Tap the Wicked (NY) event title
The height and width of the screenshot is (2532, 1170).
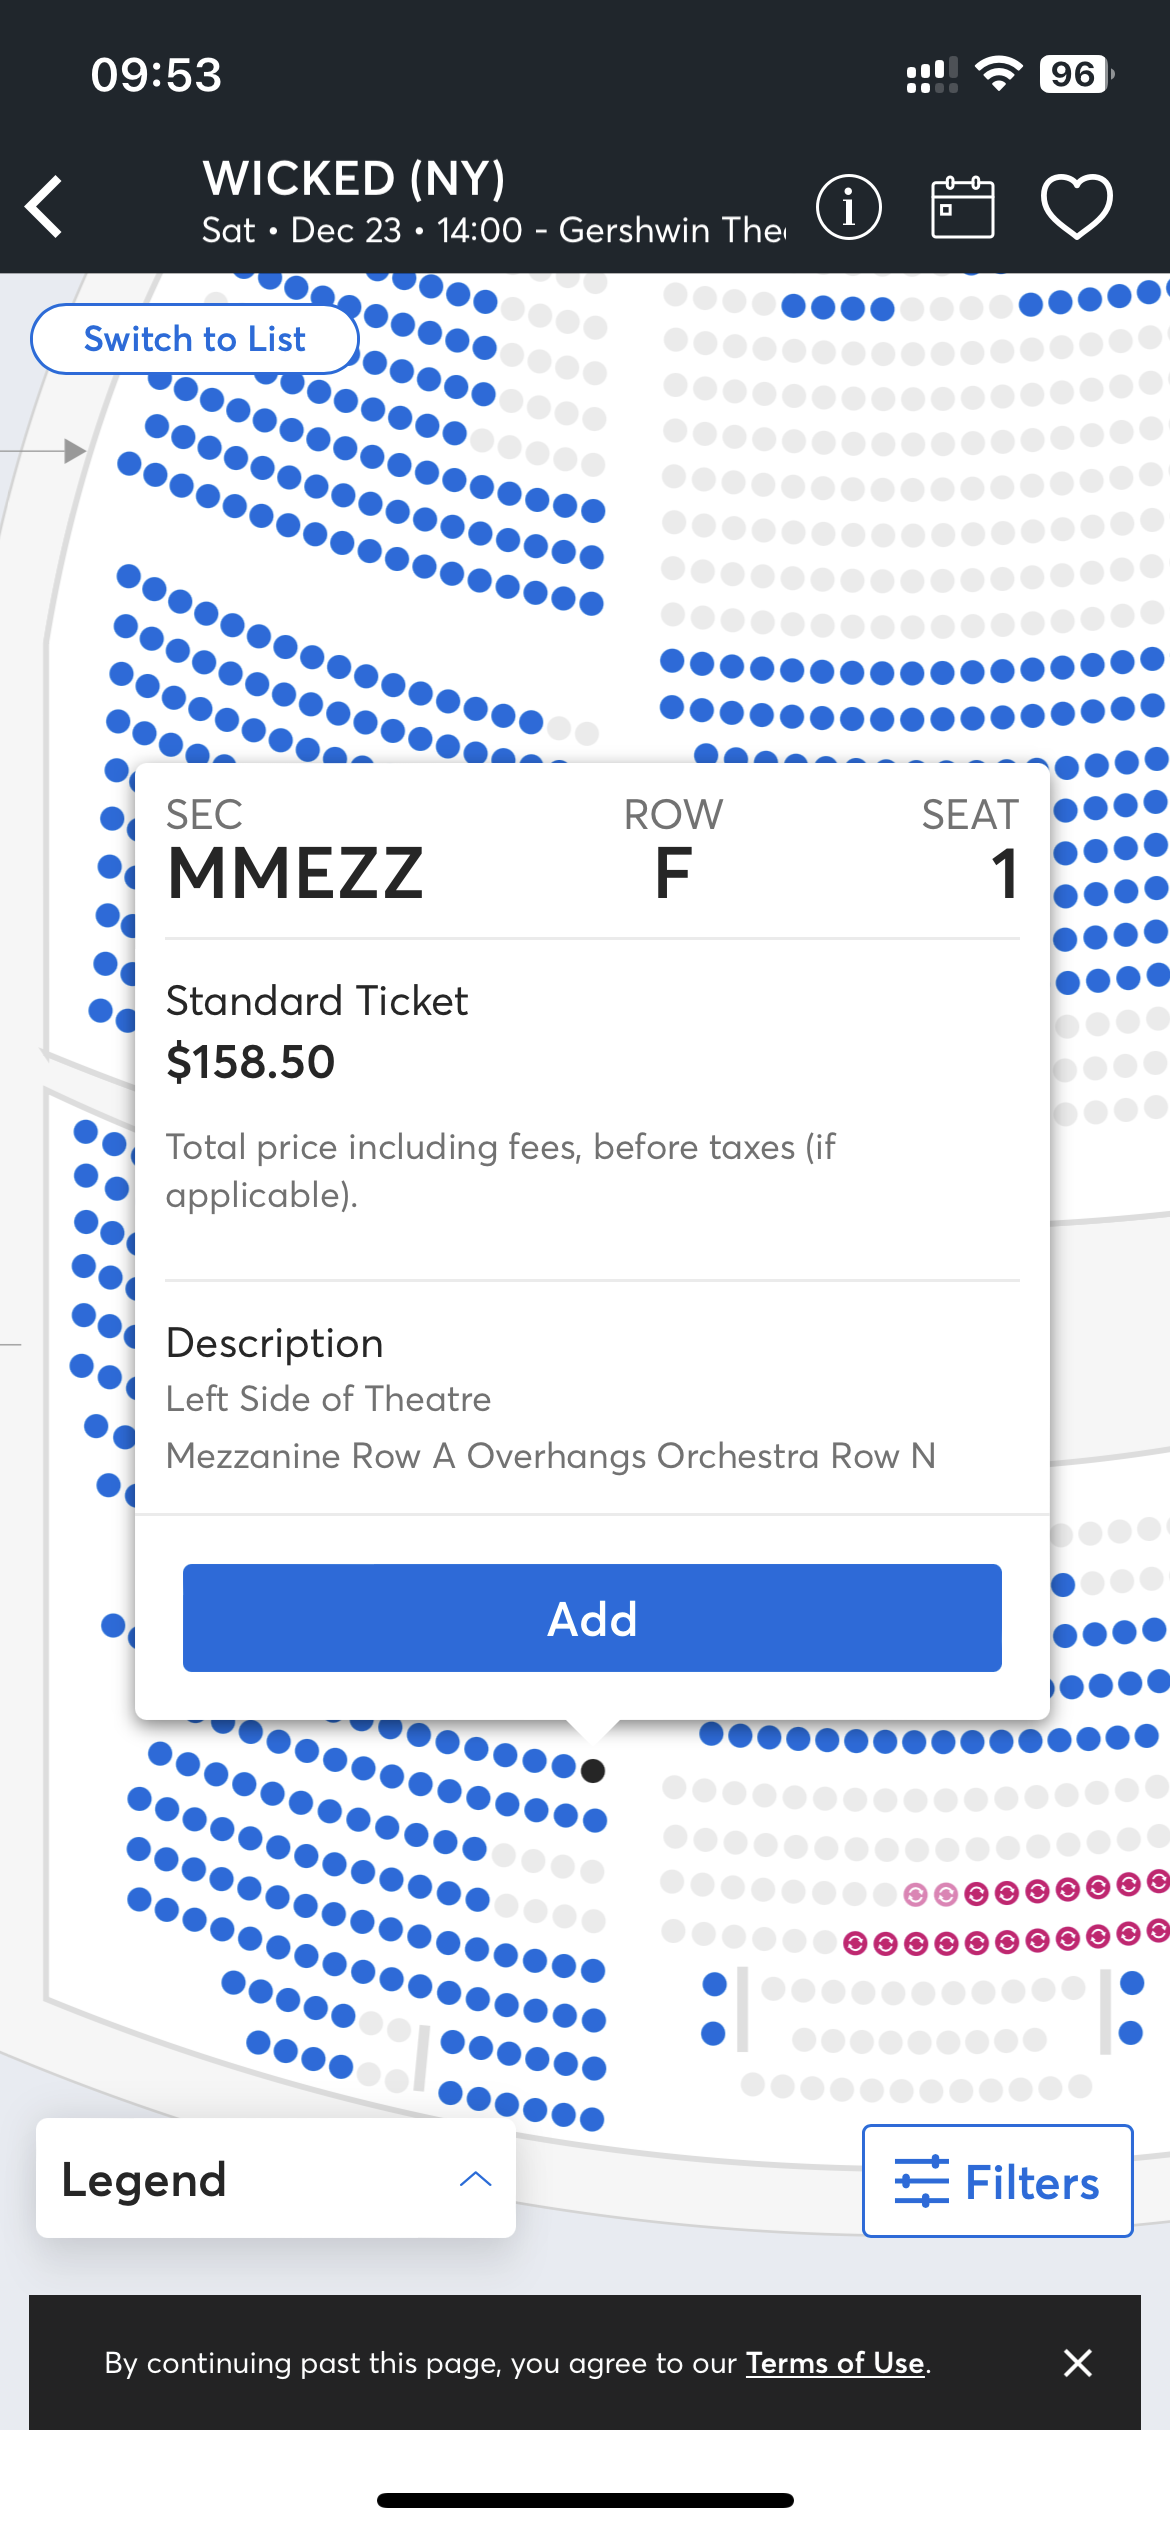pyautogui.click(x=354, y=179)
